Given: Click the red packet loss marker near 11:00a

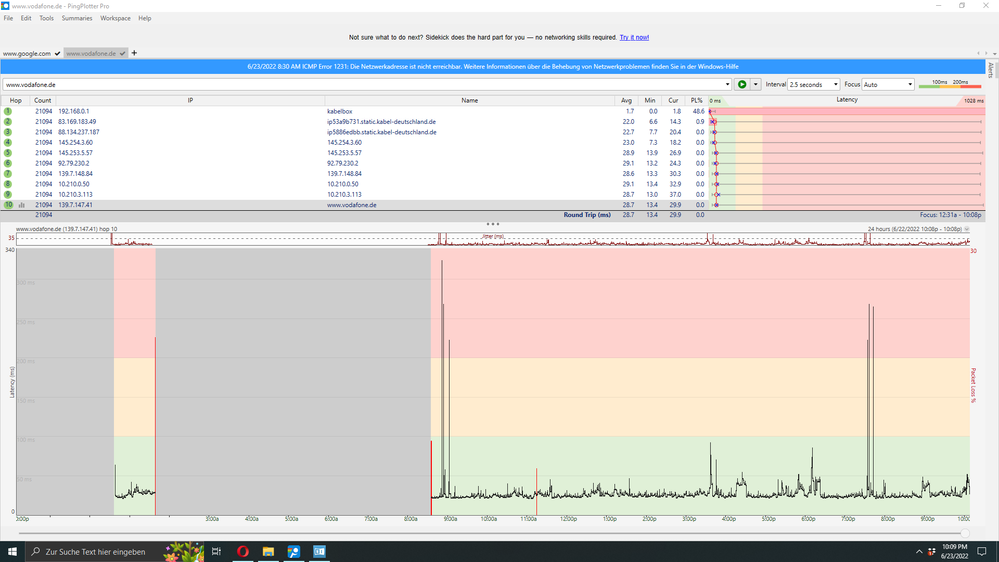Looking at the screenshot, I should click(x=536, y=491).
